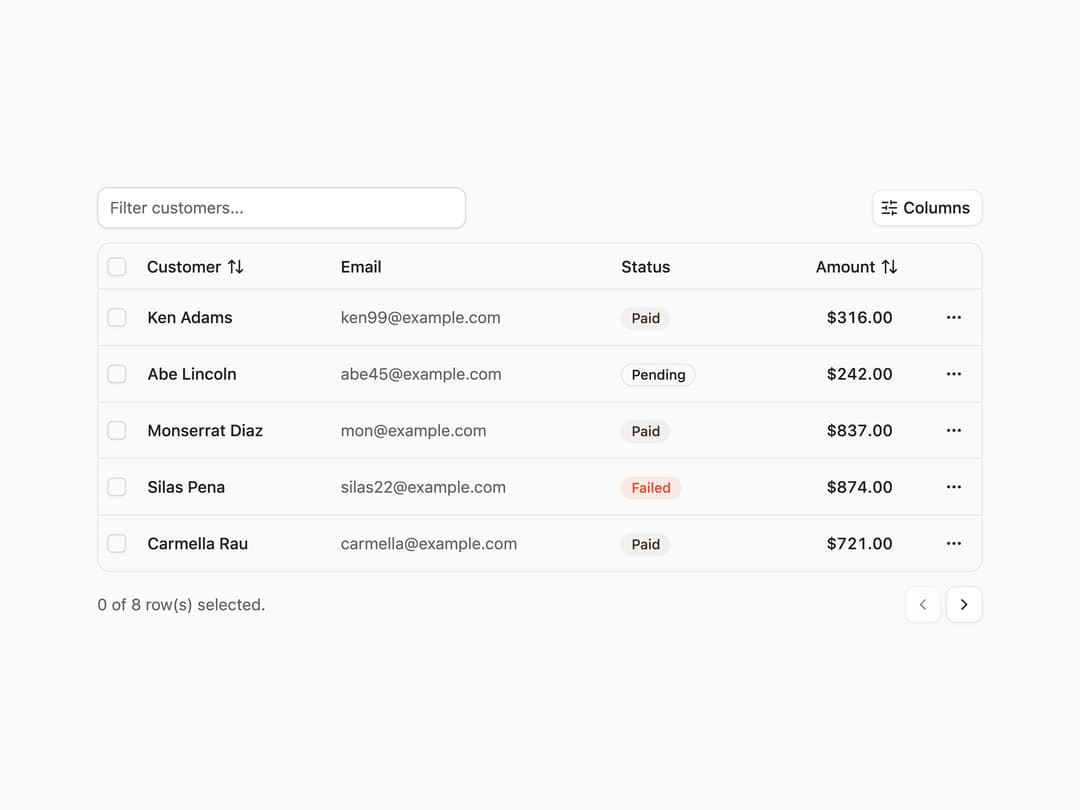The width and height of the screenshot is (1080, 810).
Task: Click the Carmella Rau customer name
Action: coord(198,543)
